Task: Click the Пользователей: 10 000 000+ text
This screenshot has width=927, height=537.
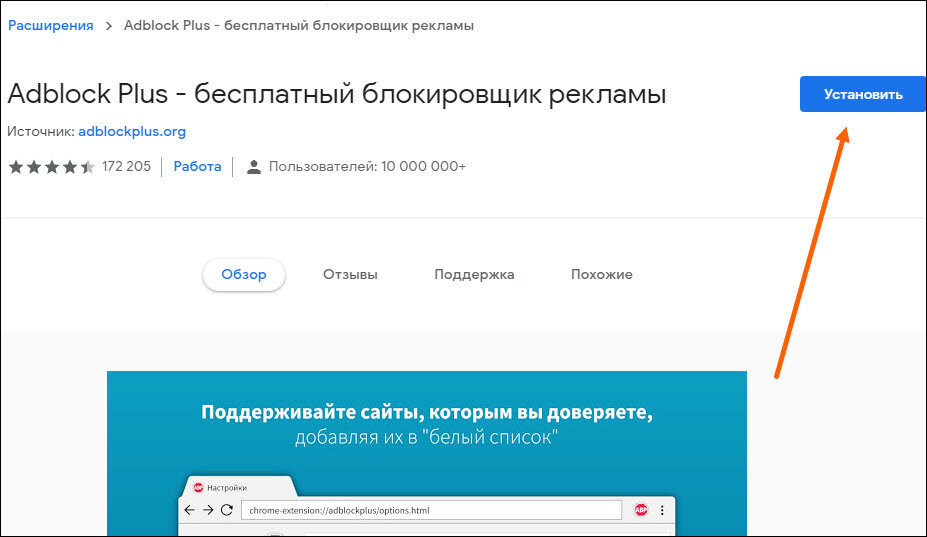Action: point(367,166)
